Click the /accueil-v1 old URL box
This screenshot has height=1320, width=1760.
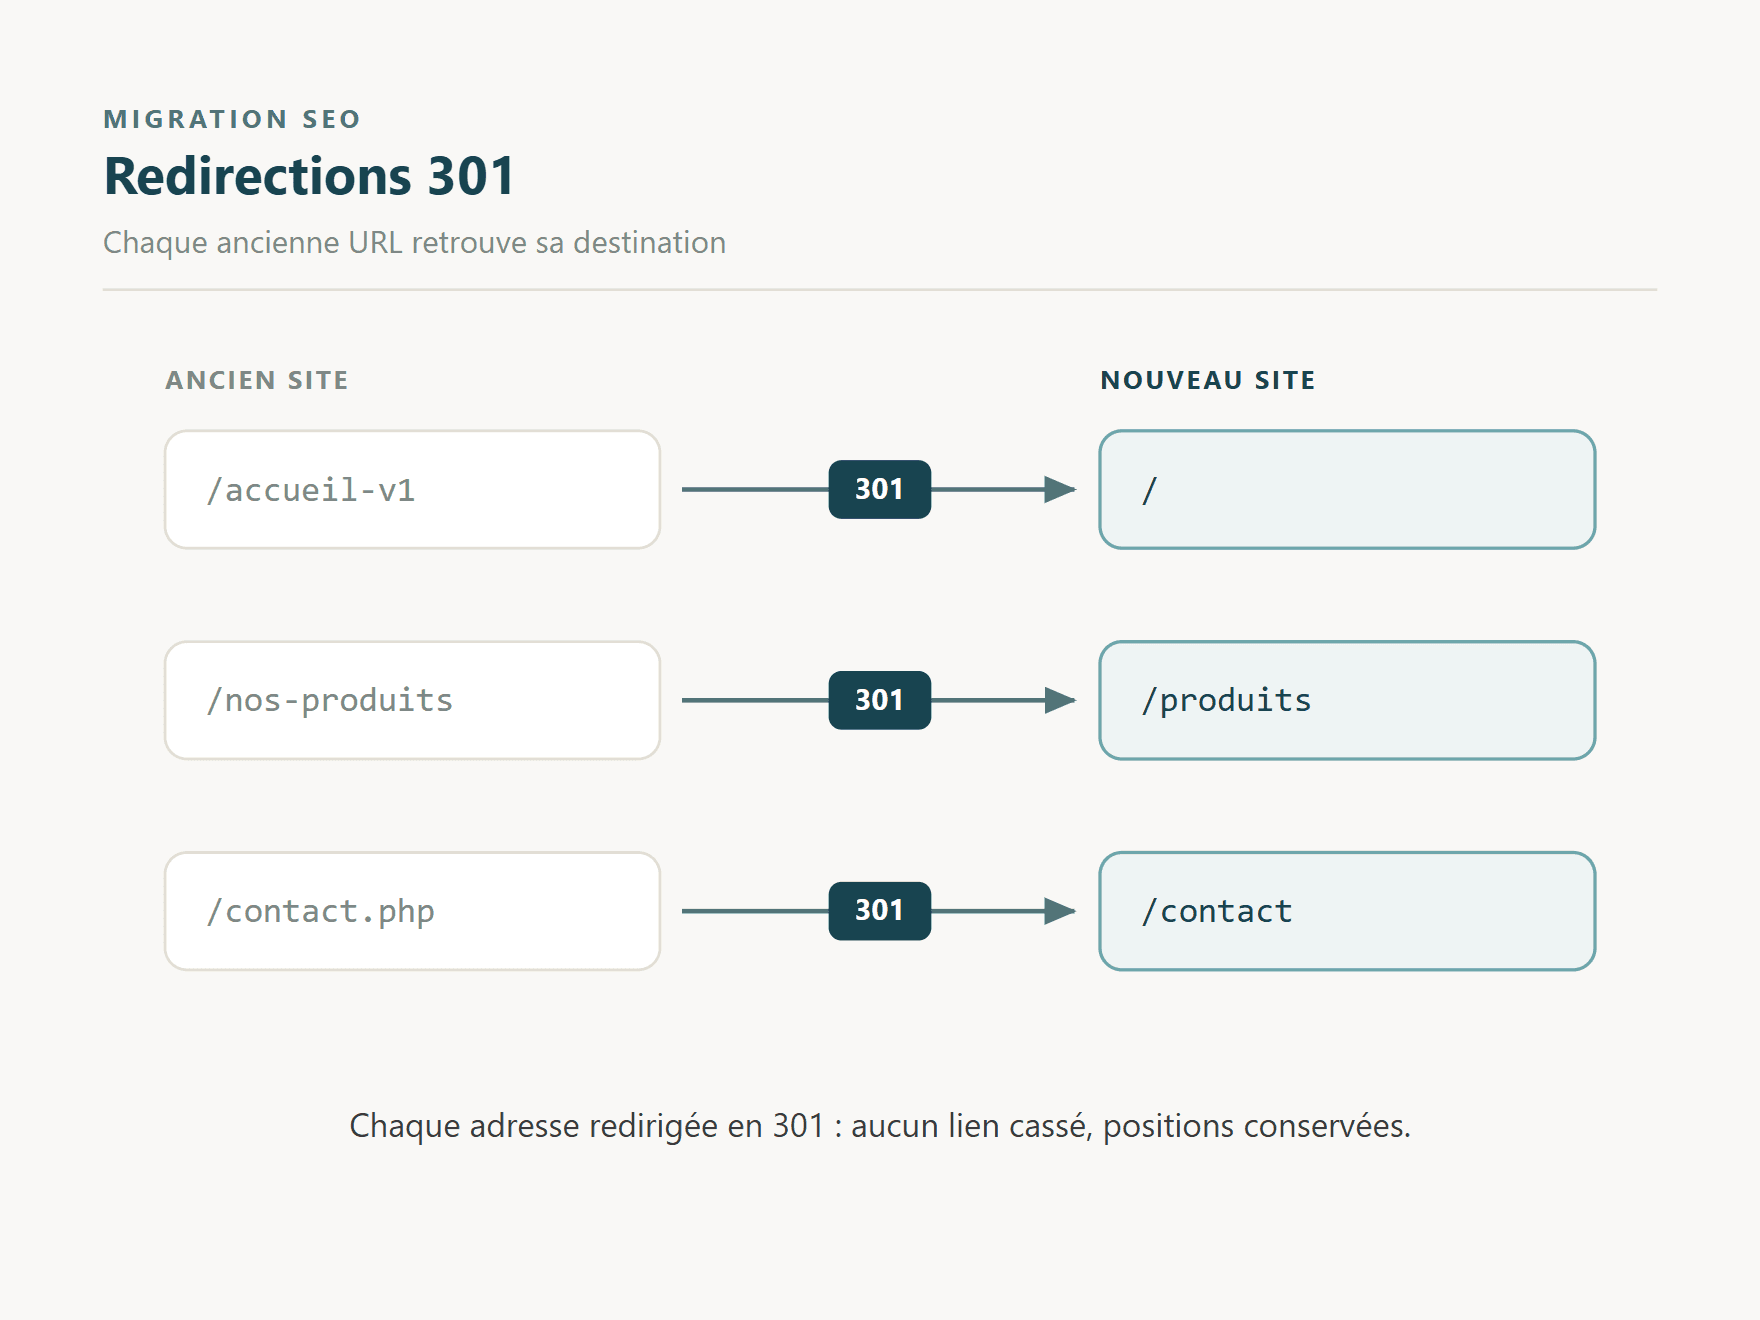[x=412, y=490]
